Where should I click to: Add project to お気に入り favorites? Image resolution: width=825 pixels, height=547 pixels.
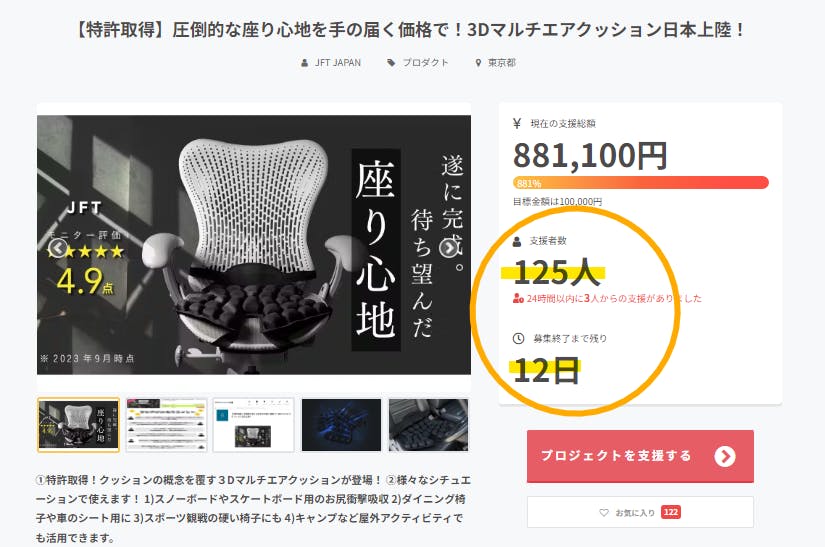pyautogui.click(x=640, y=512)
